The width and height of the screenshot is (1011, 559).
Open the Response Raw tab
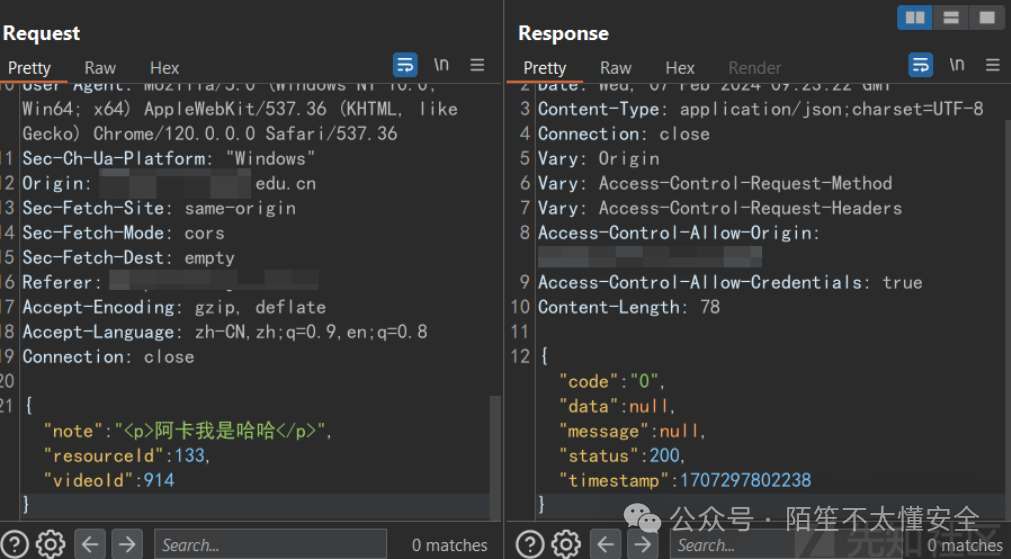616,68
